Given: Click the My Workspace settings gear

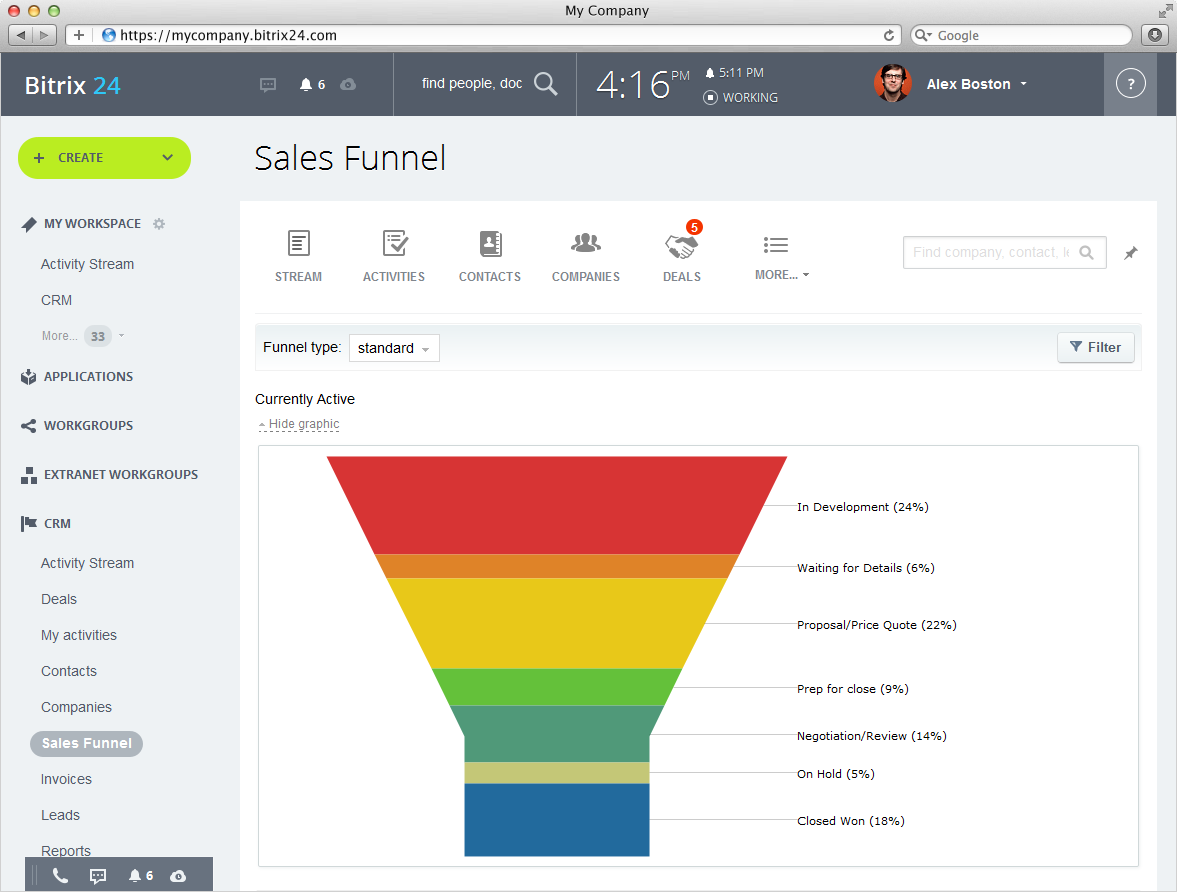Looking at the screenshot, I should pyautogui.click(x=159, y=224).
